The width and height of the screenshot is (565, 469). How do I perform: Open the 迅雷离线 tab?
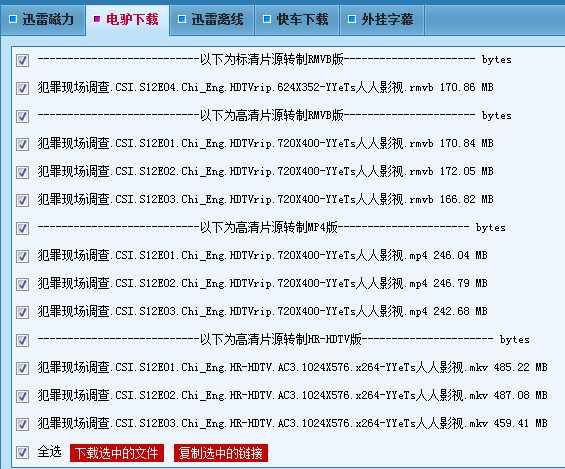pyautogui.click(x=212, y=19)
